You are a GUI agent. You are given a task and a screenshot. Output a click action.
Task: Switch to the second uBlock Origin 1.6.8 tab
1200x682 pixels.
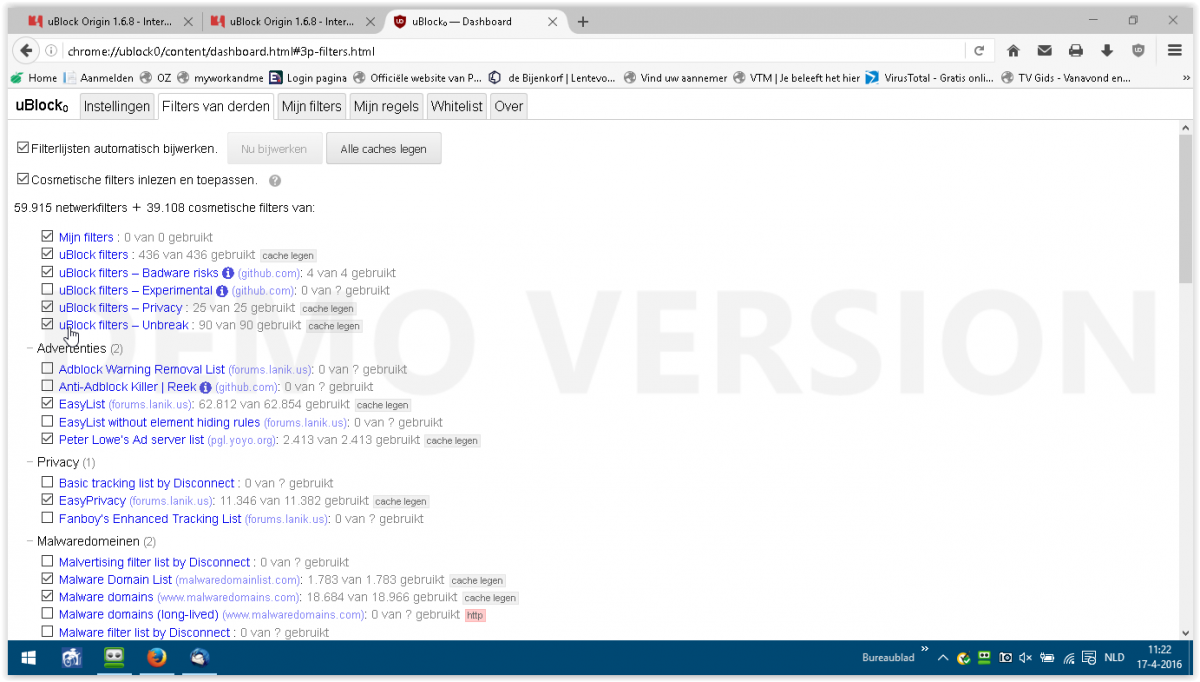pyautogui.click(x=294, y=21)
